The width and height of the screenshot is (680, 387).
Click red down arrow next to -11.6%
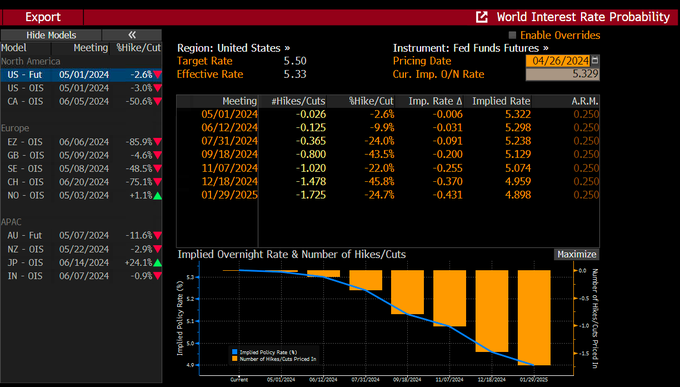click(157, 236)
